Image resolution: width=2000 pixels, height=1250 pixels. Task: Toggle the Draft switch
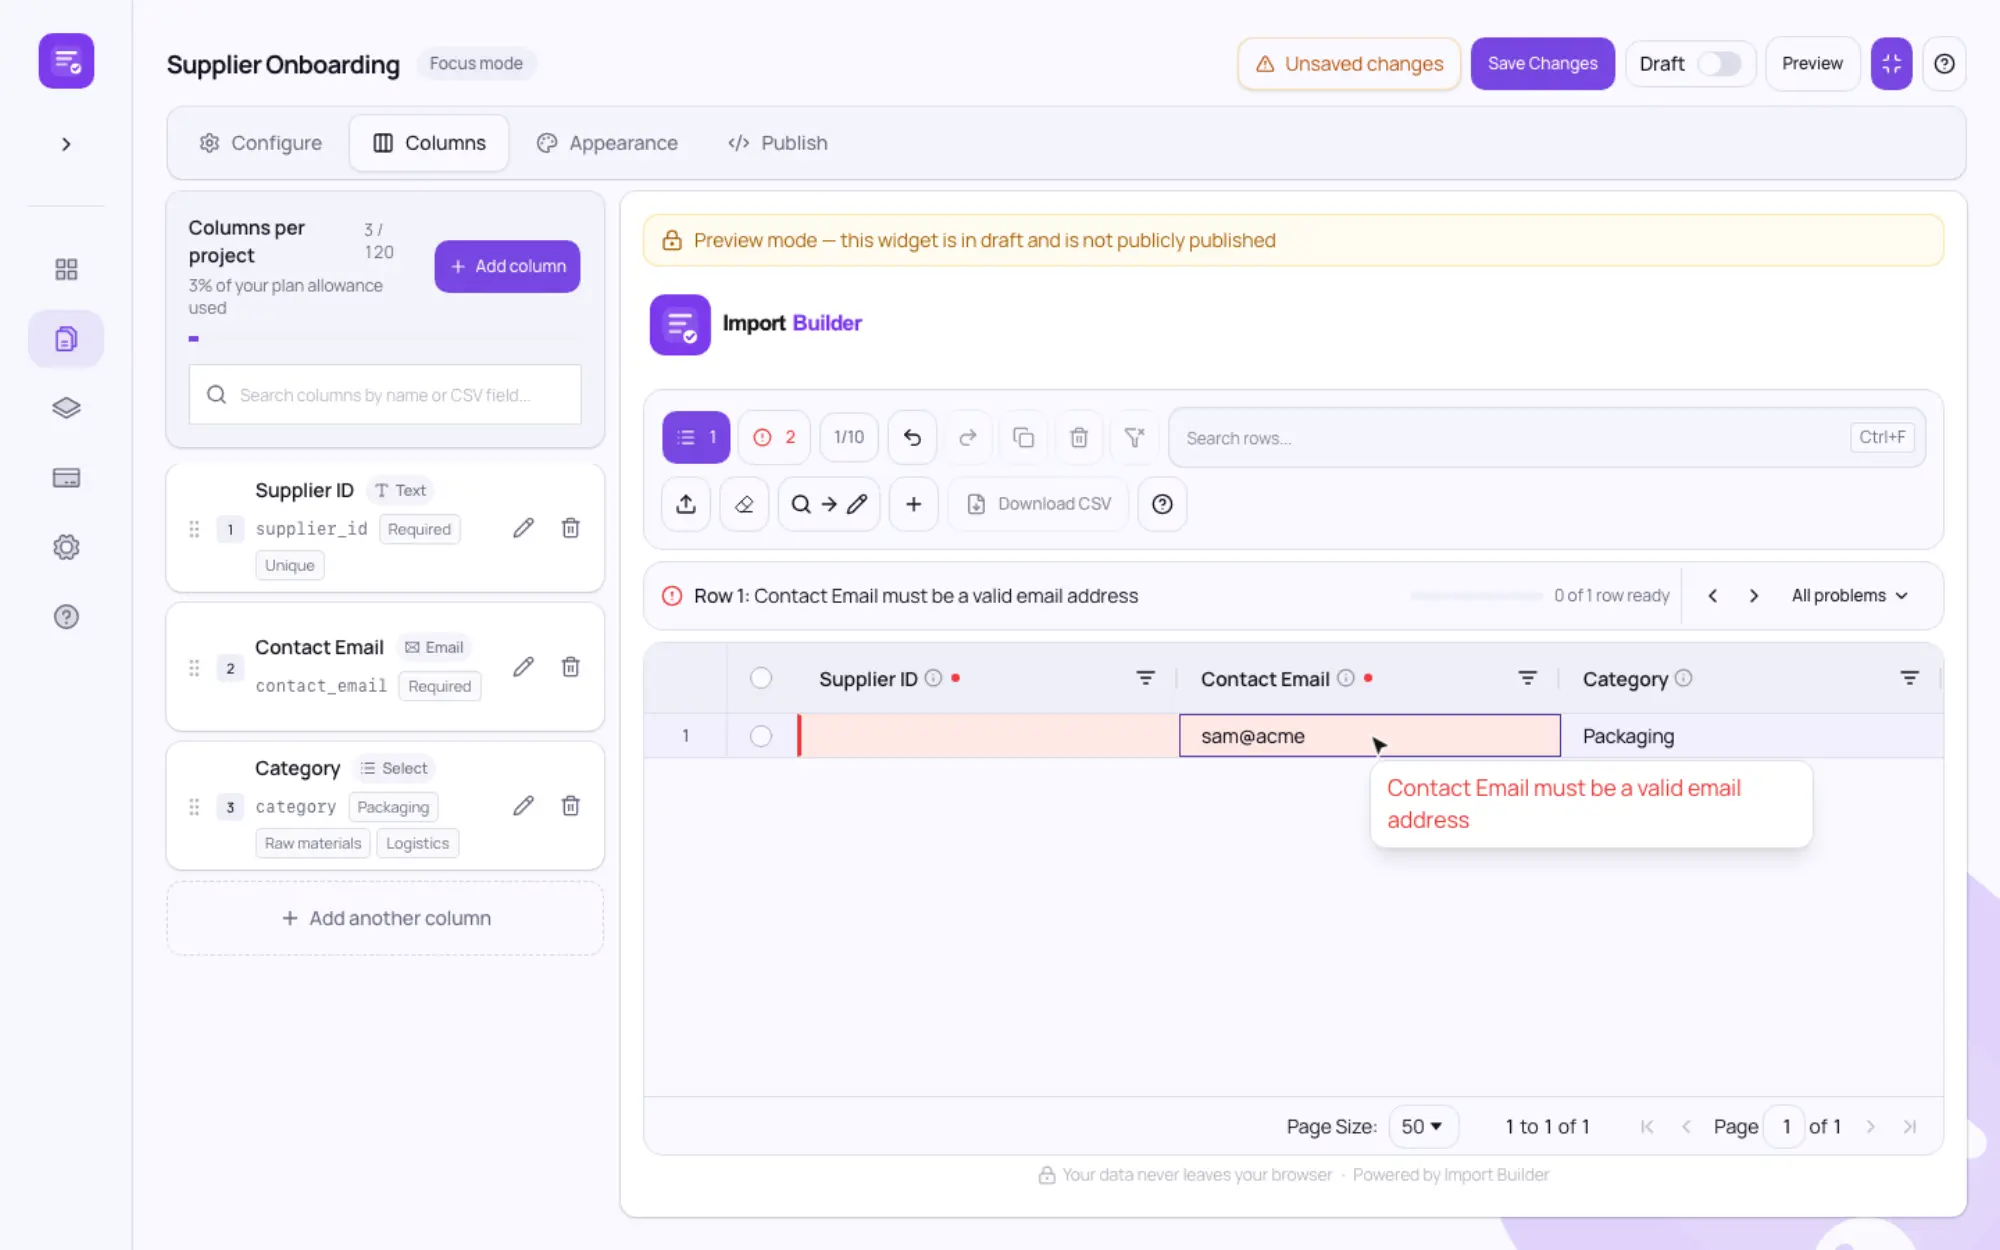coord(1720,64)
